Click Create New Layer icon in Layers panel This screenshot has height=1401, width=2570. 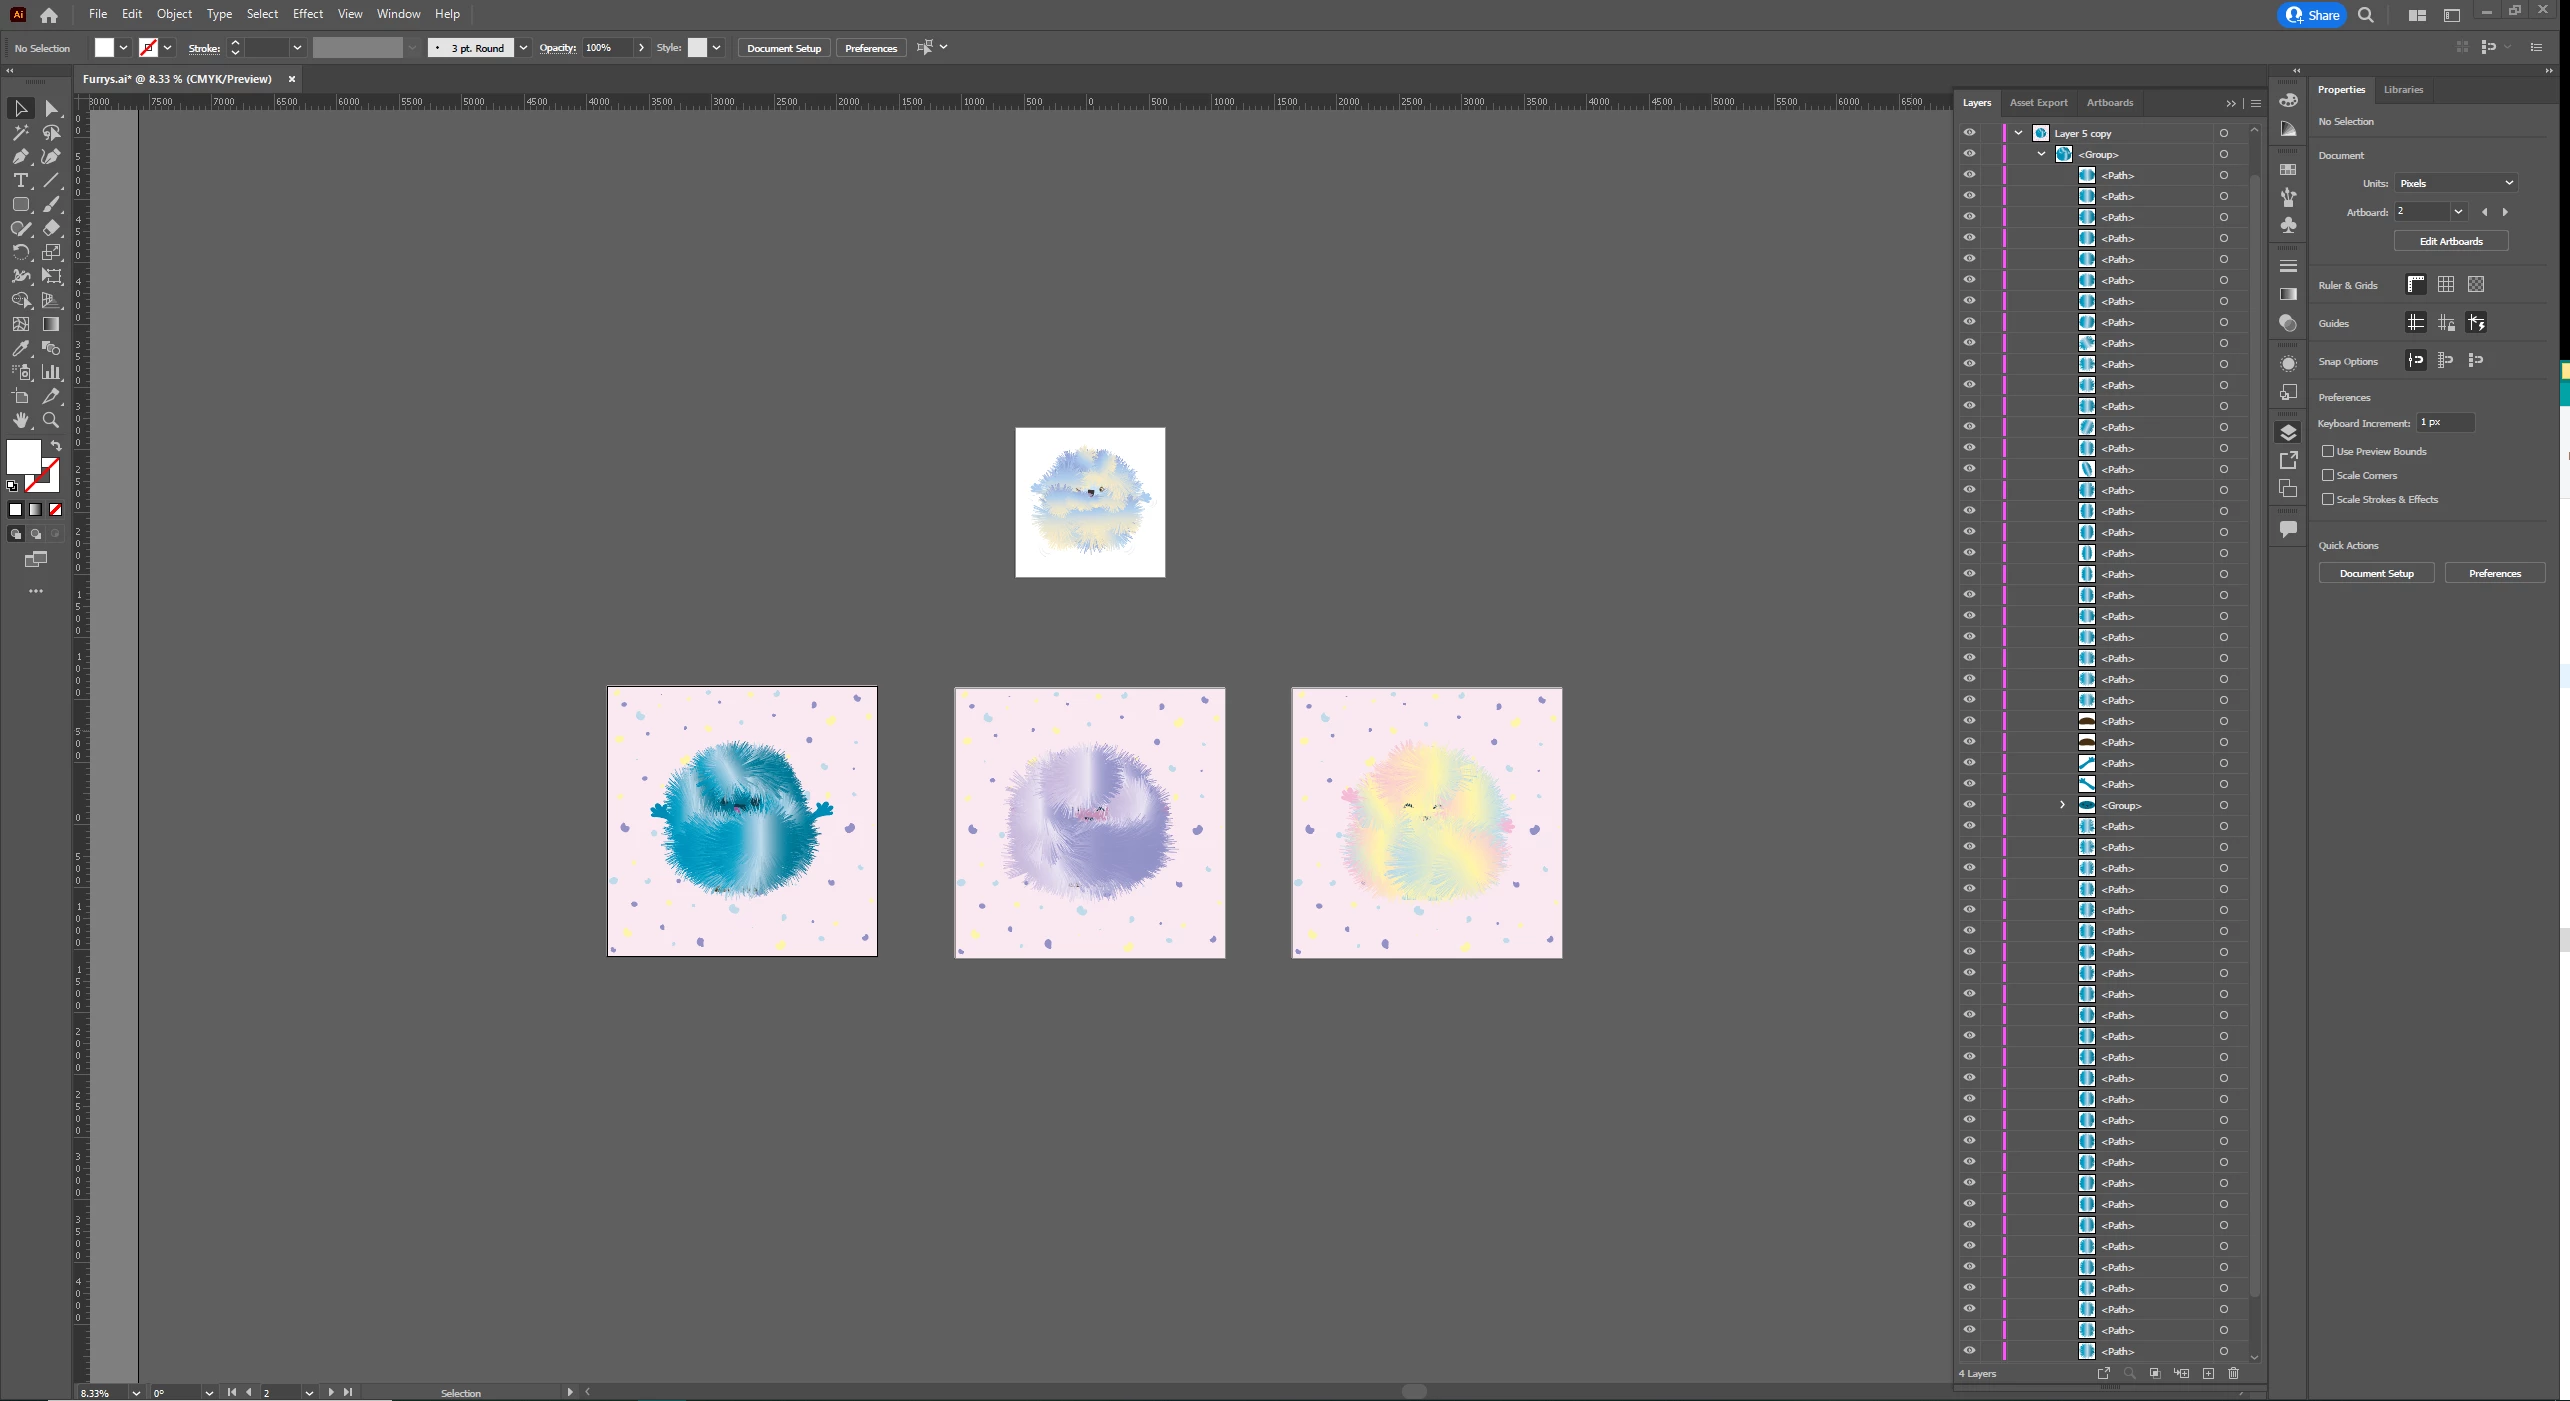2208,1373
